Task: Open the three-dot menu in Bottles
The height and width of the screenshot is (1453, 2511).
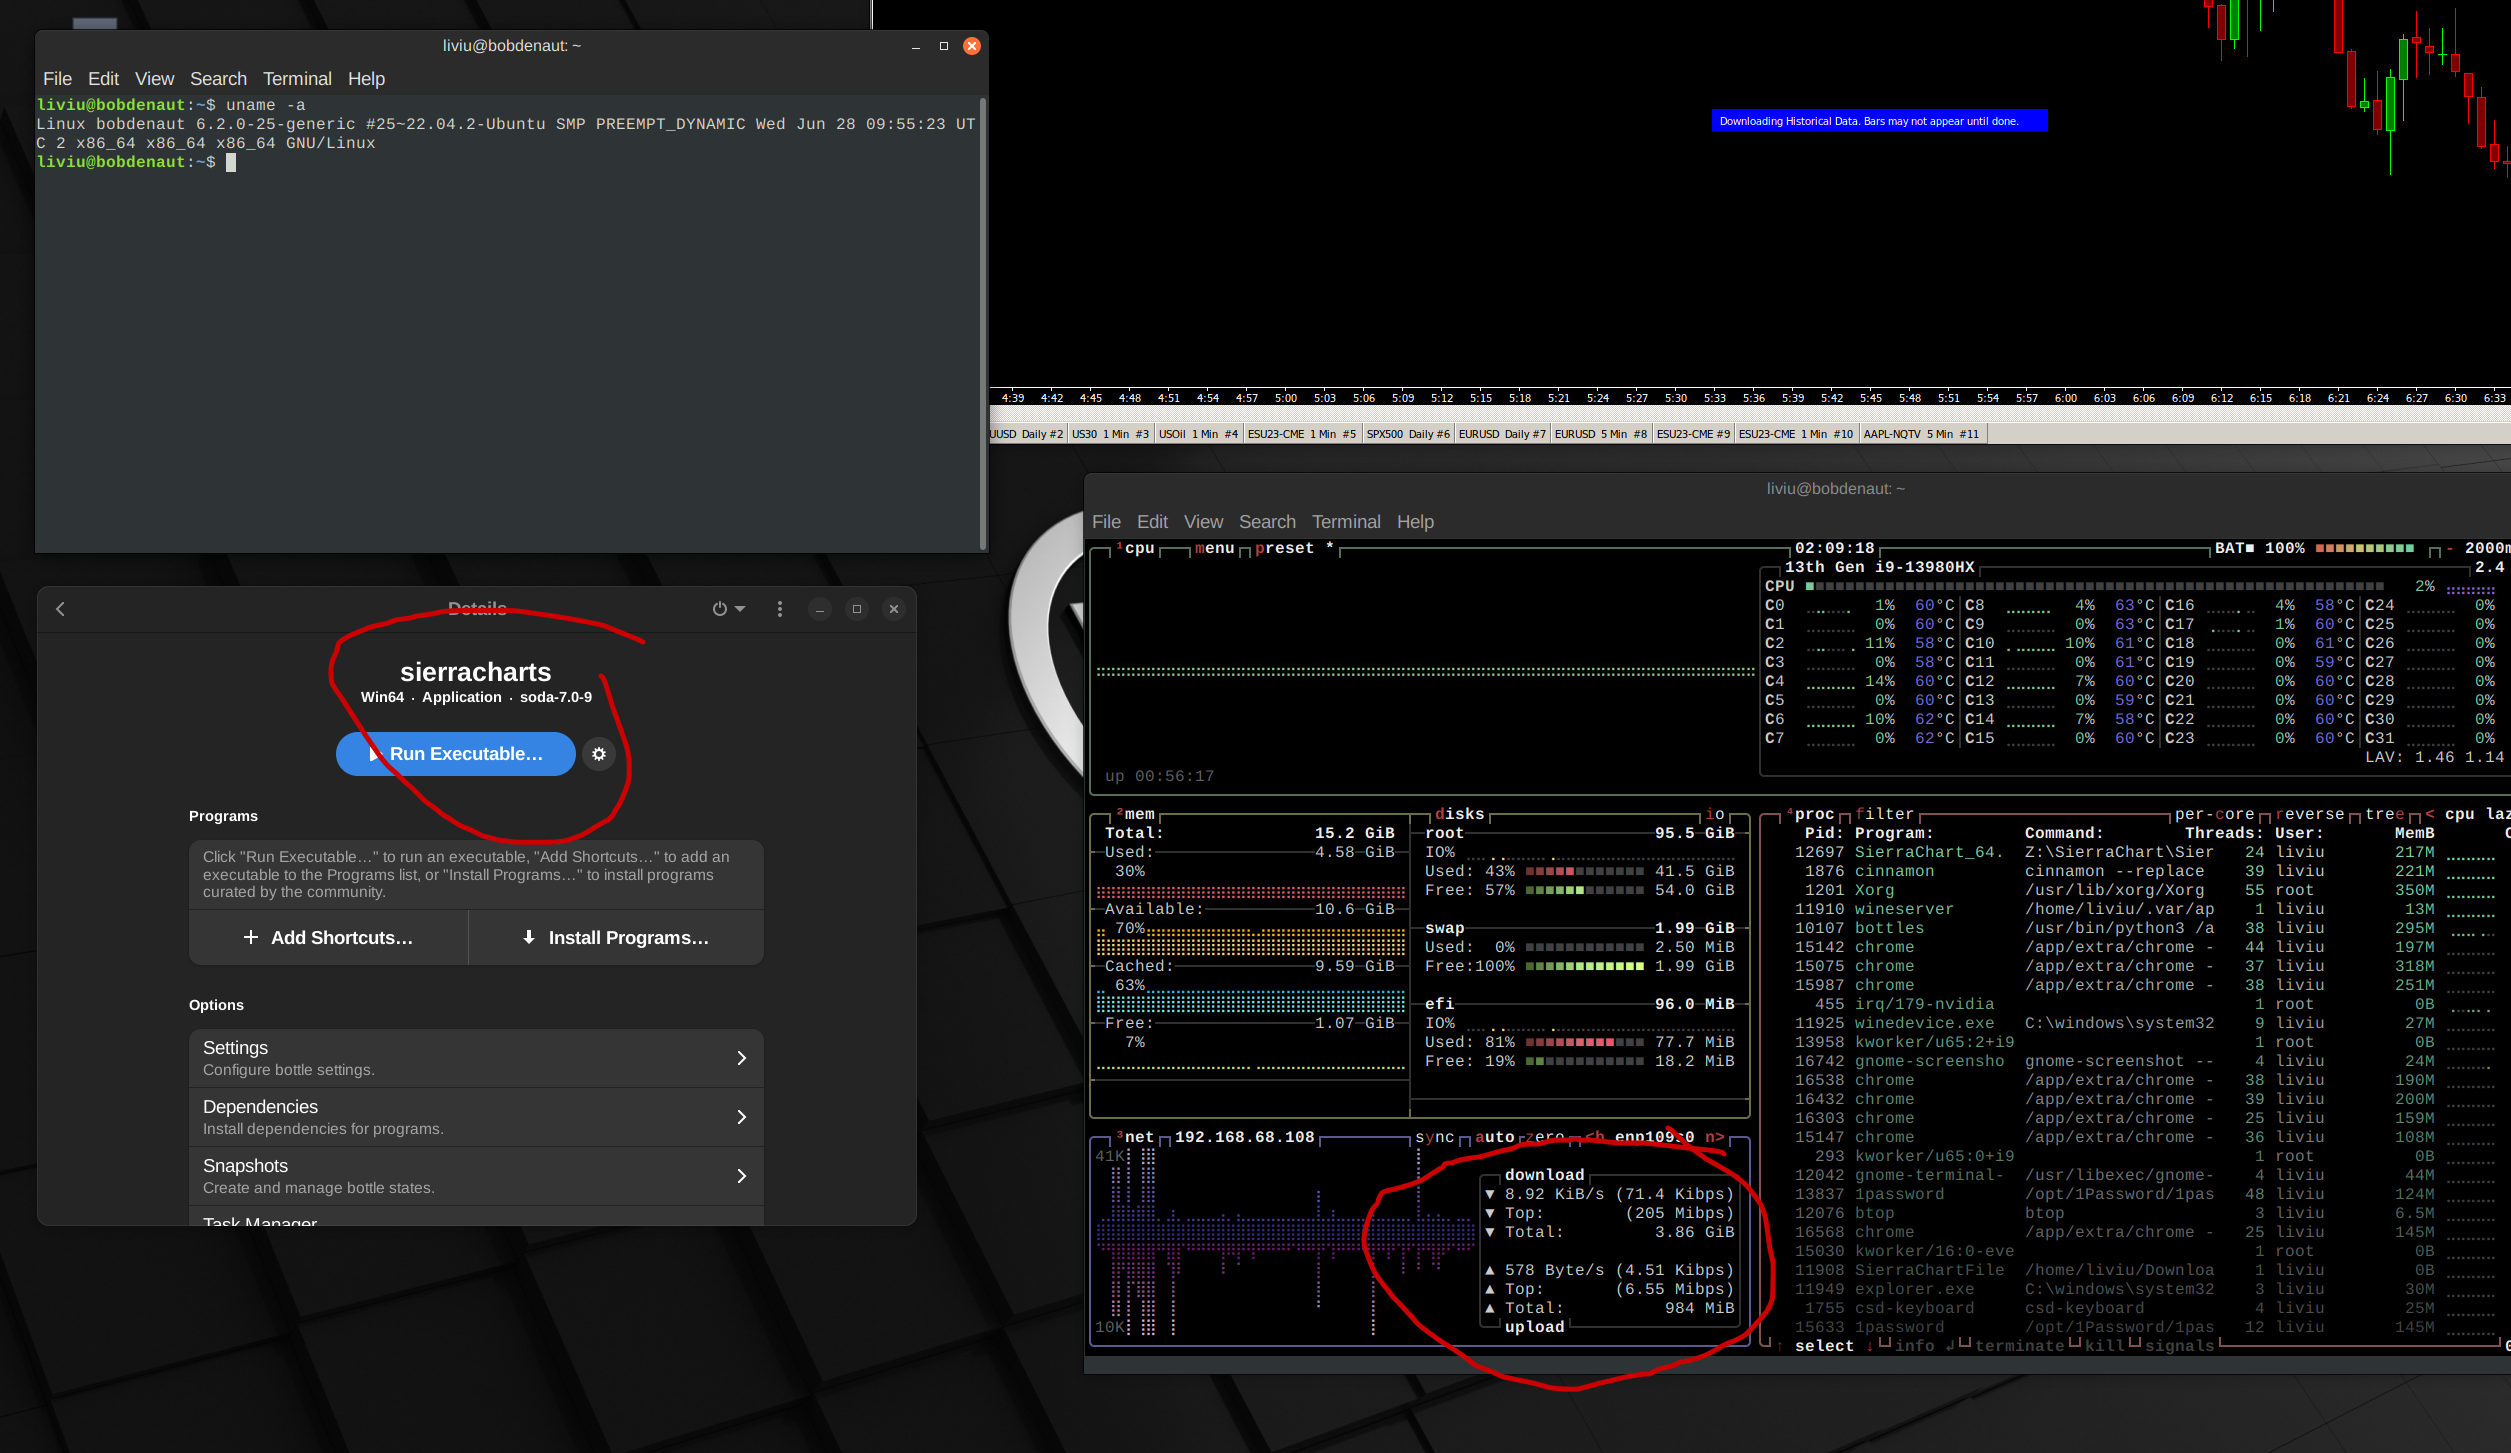Action: coord(780,609)
